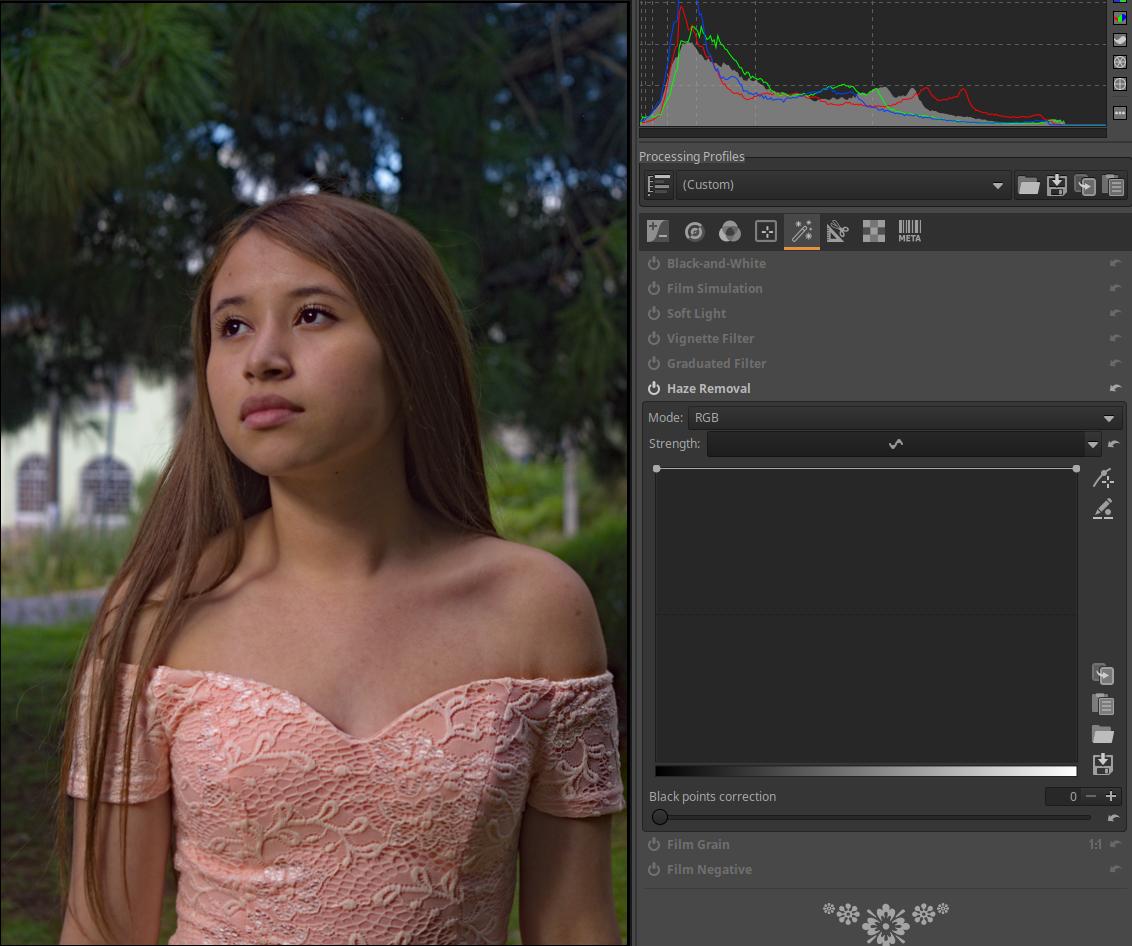Open the Strength curve type dropdown arrow

point(1092,444)
